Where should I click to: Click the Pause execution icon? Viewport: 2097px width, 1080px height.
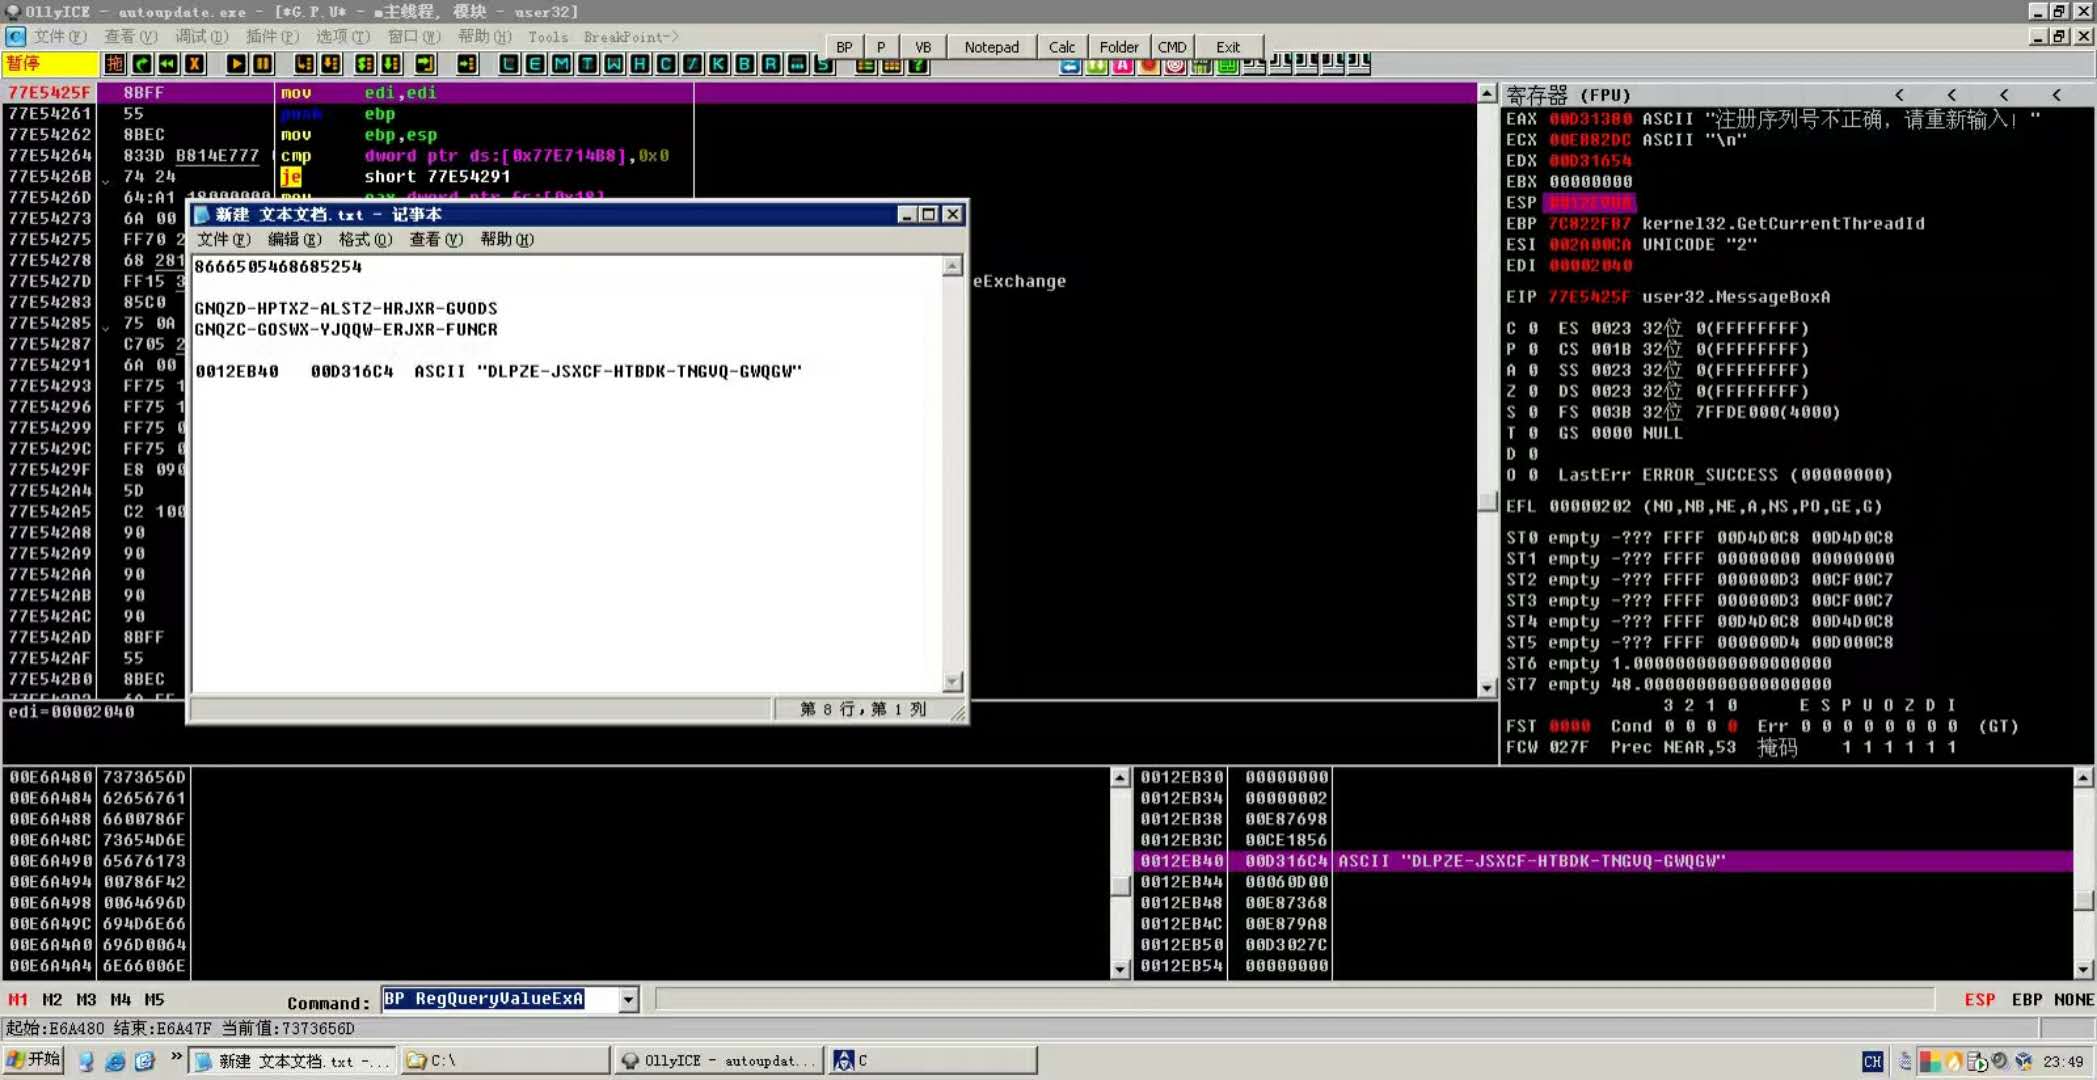pyautogui.click(x=262, y=65)
